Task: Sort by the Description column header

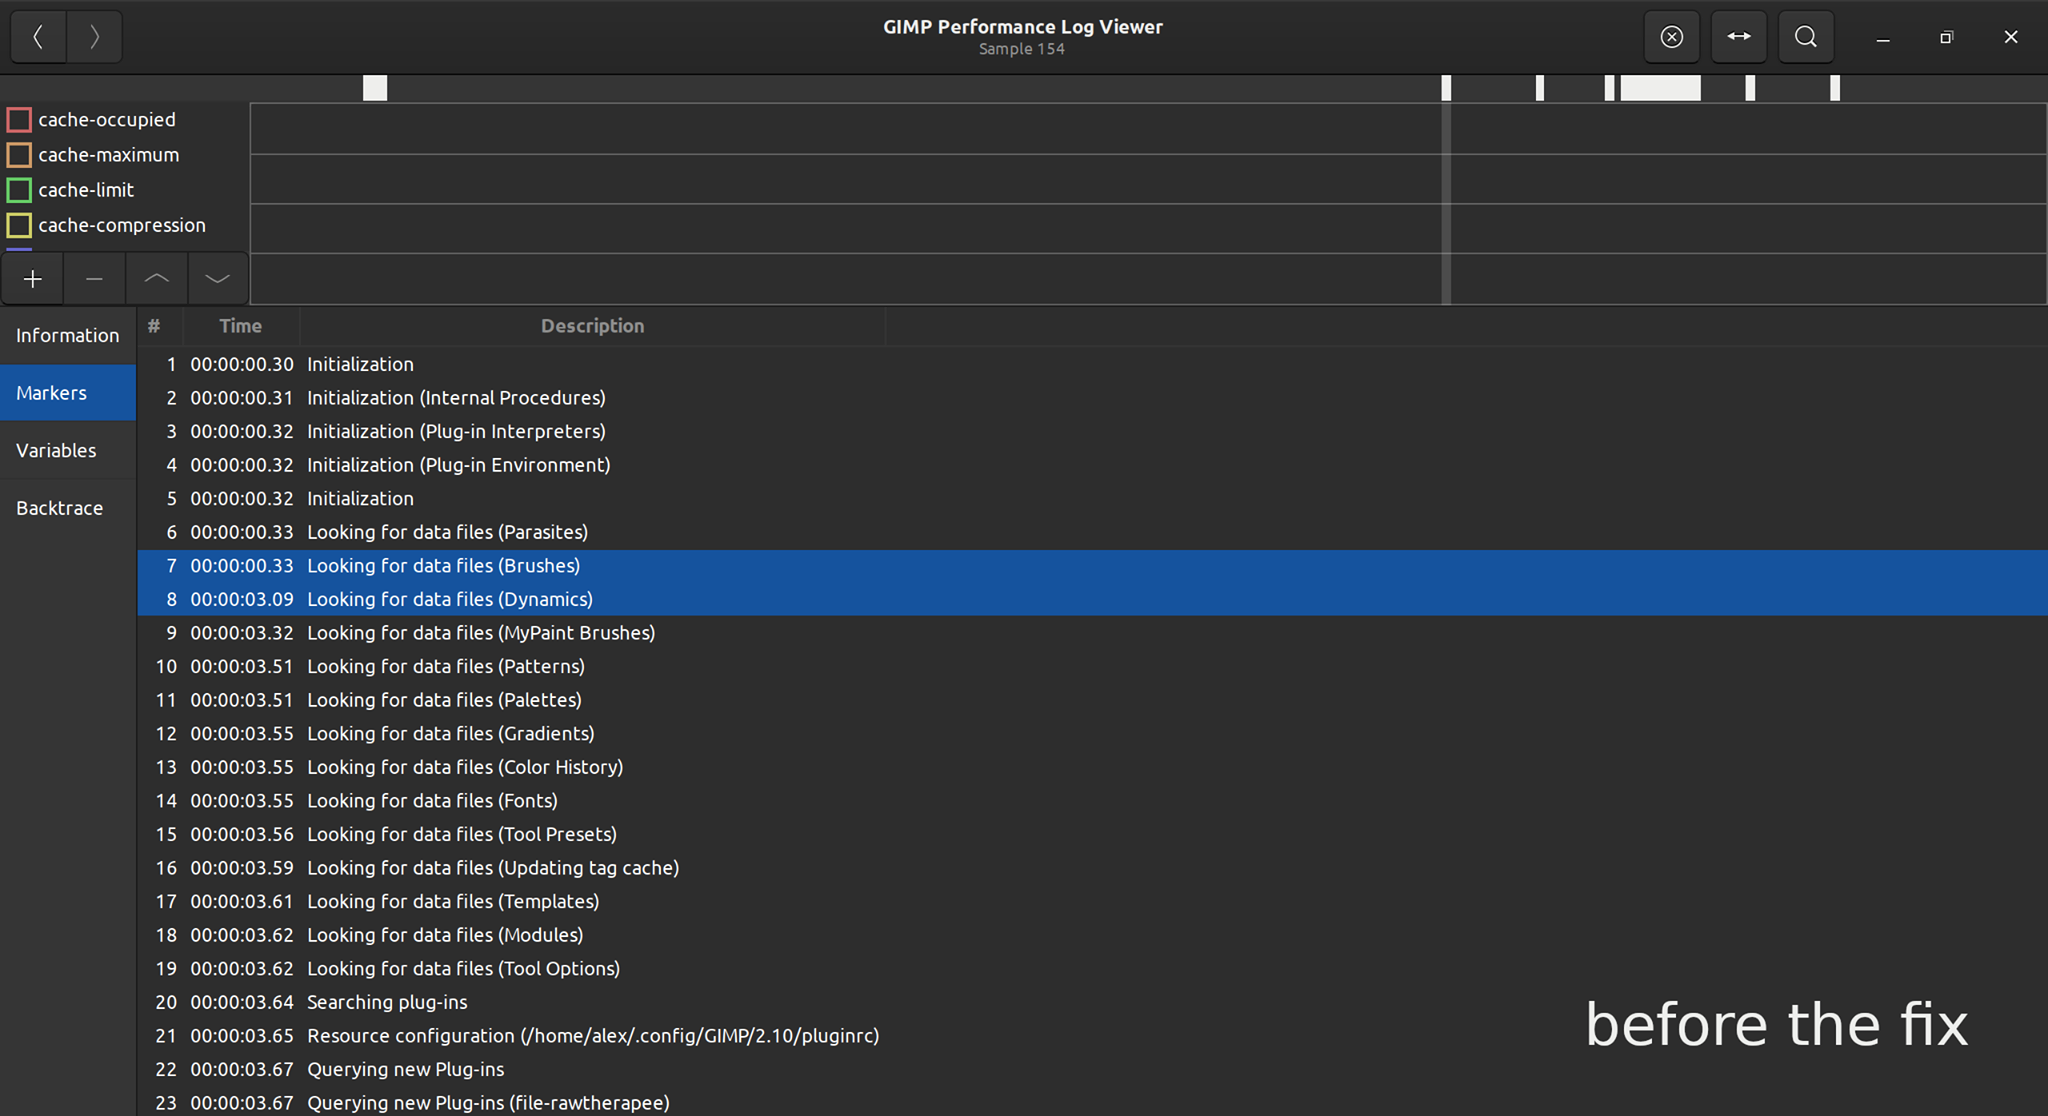Action: [x=592, y=326]
